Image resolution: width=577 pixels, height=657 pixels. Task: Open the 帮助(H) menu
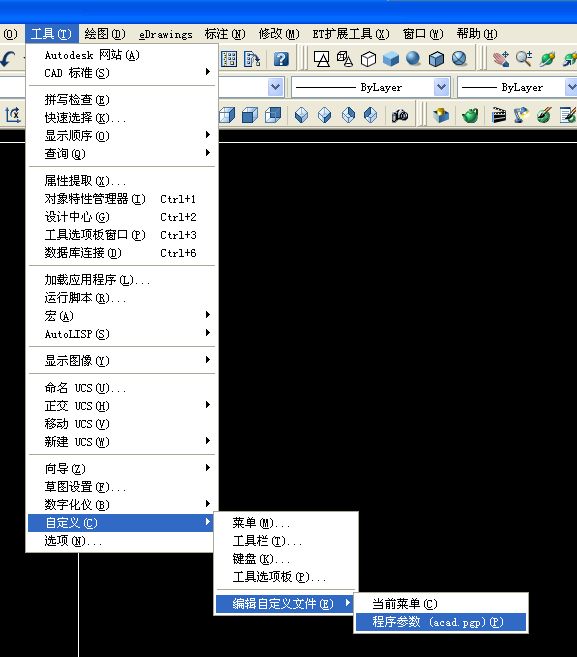click(x=477, y=34)
